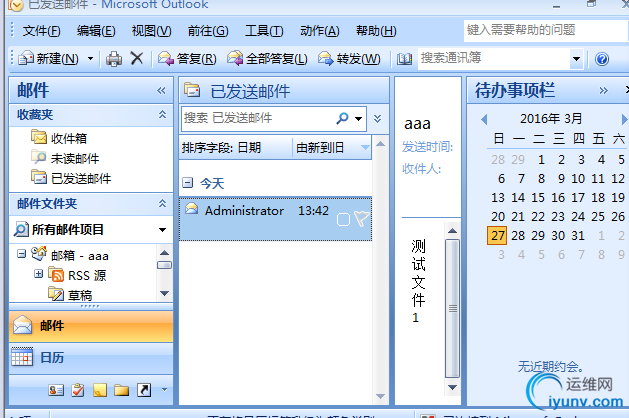Open the New item dropdown arrow
Screen dimensions: 629x418
point(91,59)
